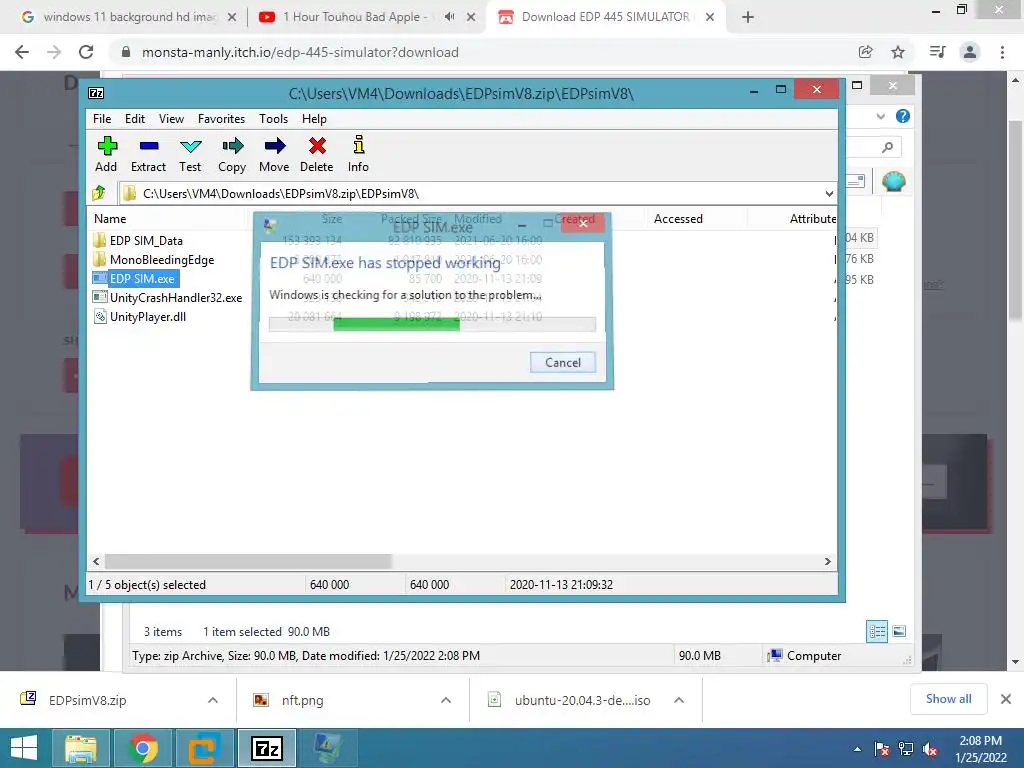Switch Explorer to details view icon
Screen dimensions: 1024x768
click(x=877, y=631)
